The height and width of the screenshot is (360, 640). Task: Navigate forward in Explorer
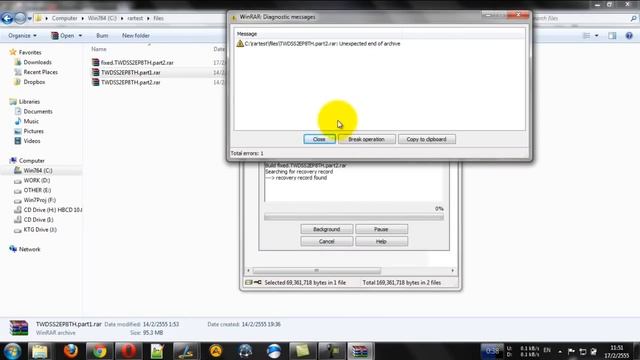(x=20, y=18)
